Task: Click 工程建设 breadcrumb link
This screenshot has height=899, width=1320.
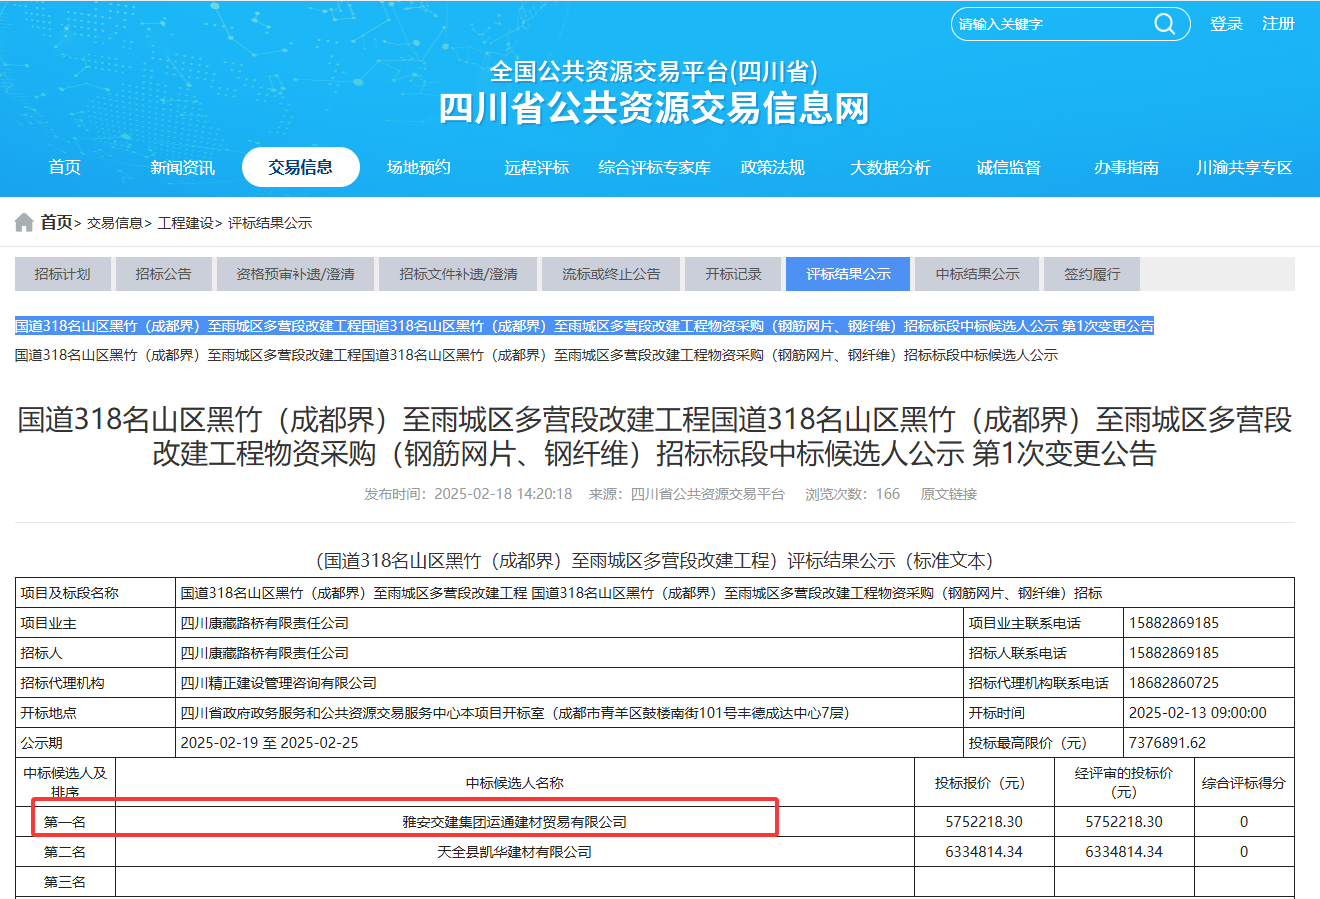Action: [x=185, y=223]
